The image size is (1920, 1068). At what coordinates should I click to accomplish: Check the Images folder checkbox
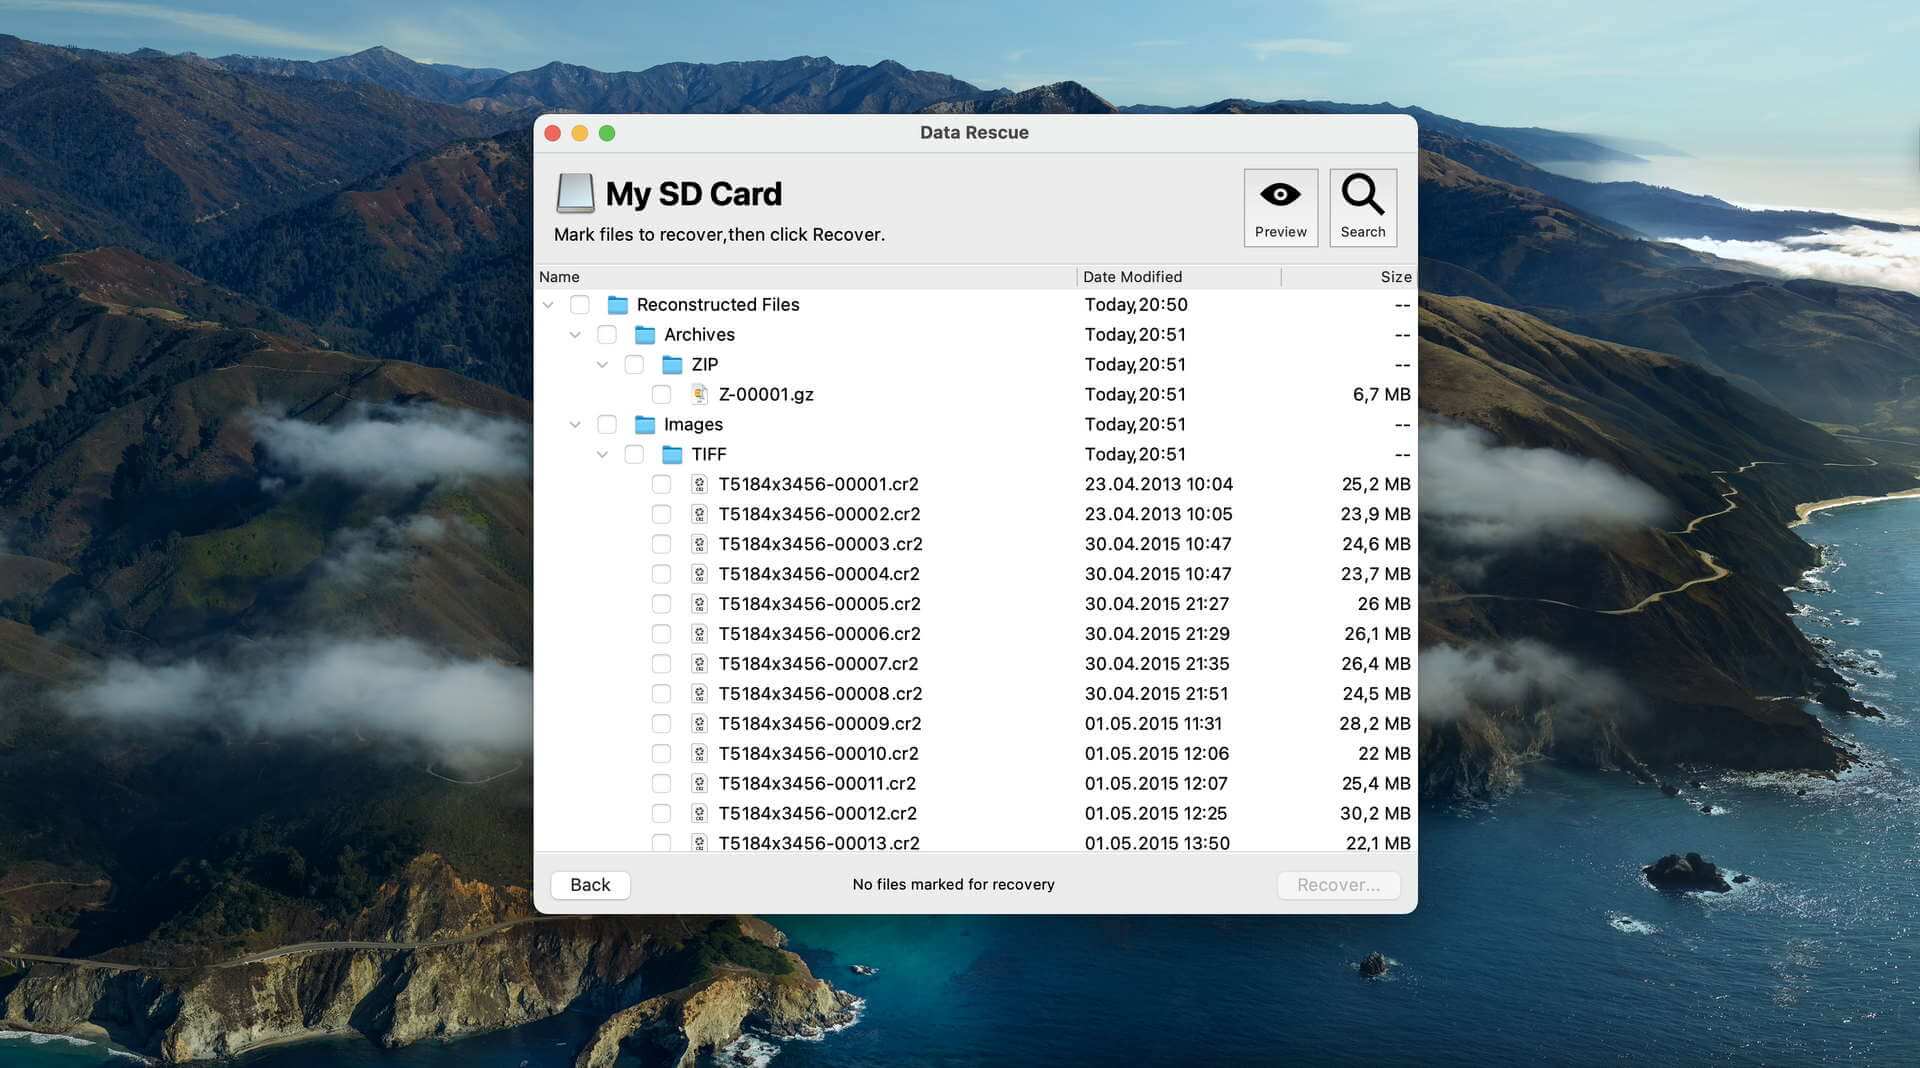pyautogui.click(x=607, y=425)
